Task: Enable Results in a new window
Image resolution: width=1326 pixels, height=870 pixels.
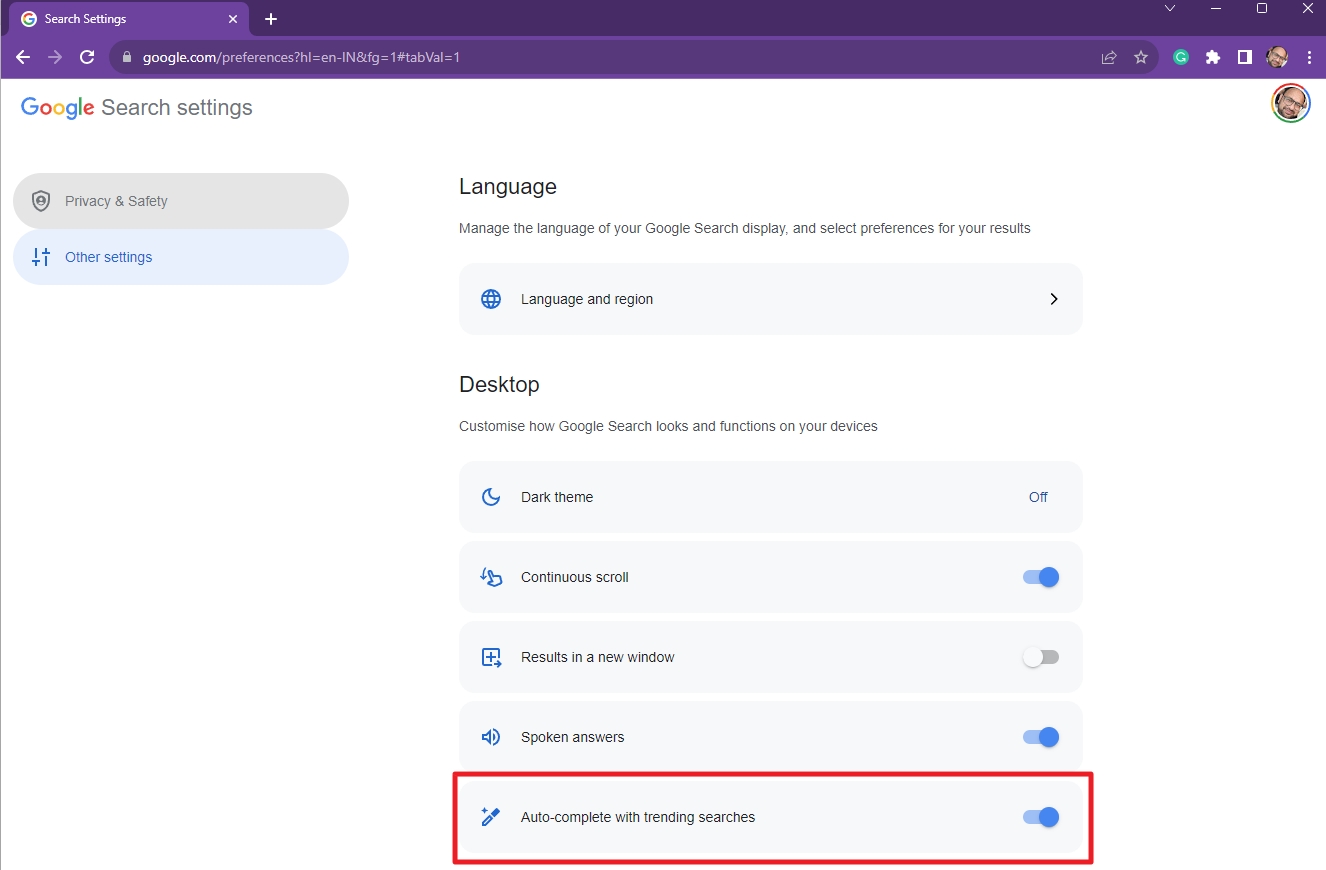Action: pyautogui.click(x=1040, y=657)
